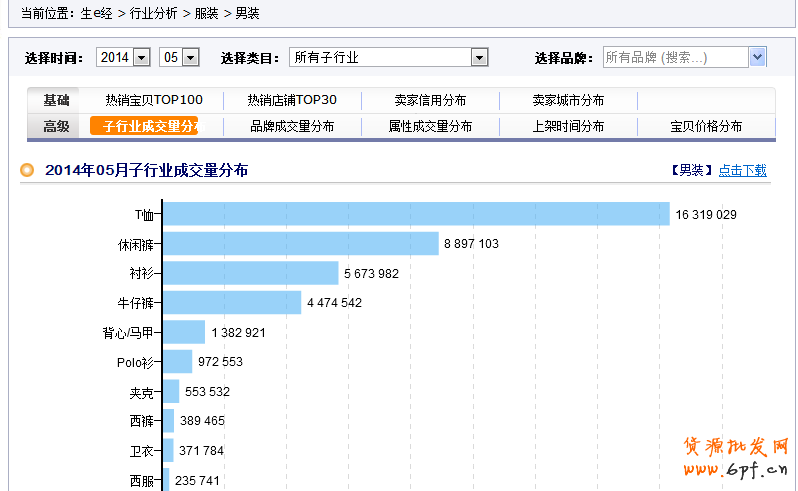
Task: Open the 热销宝贝TOP100 tab
Action: (154, 100)
